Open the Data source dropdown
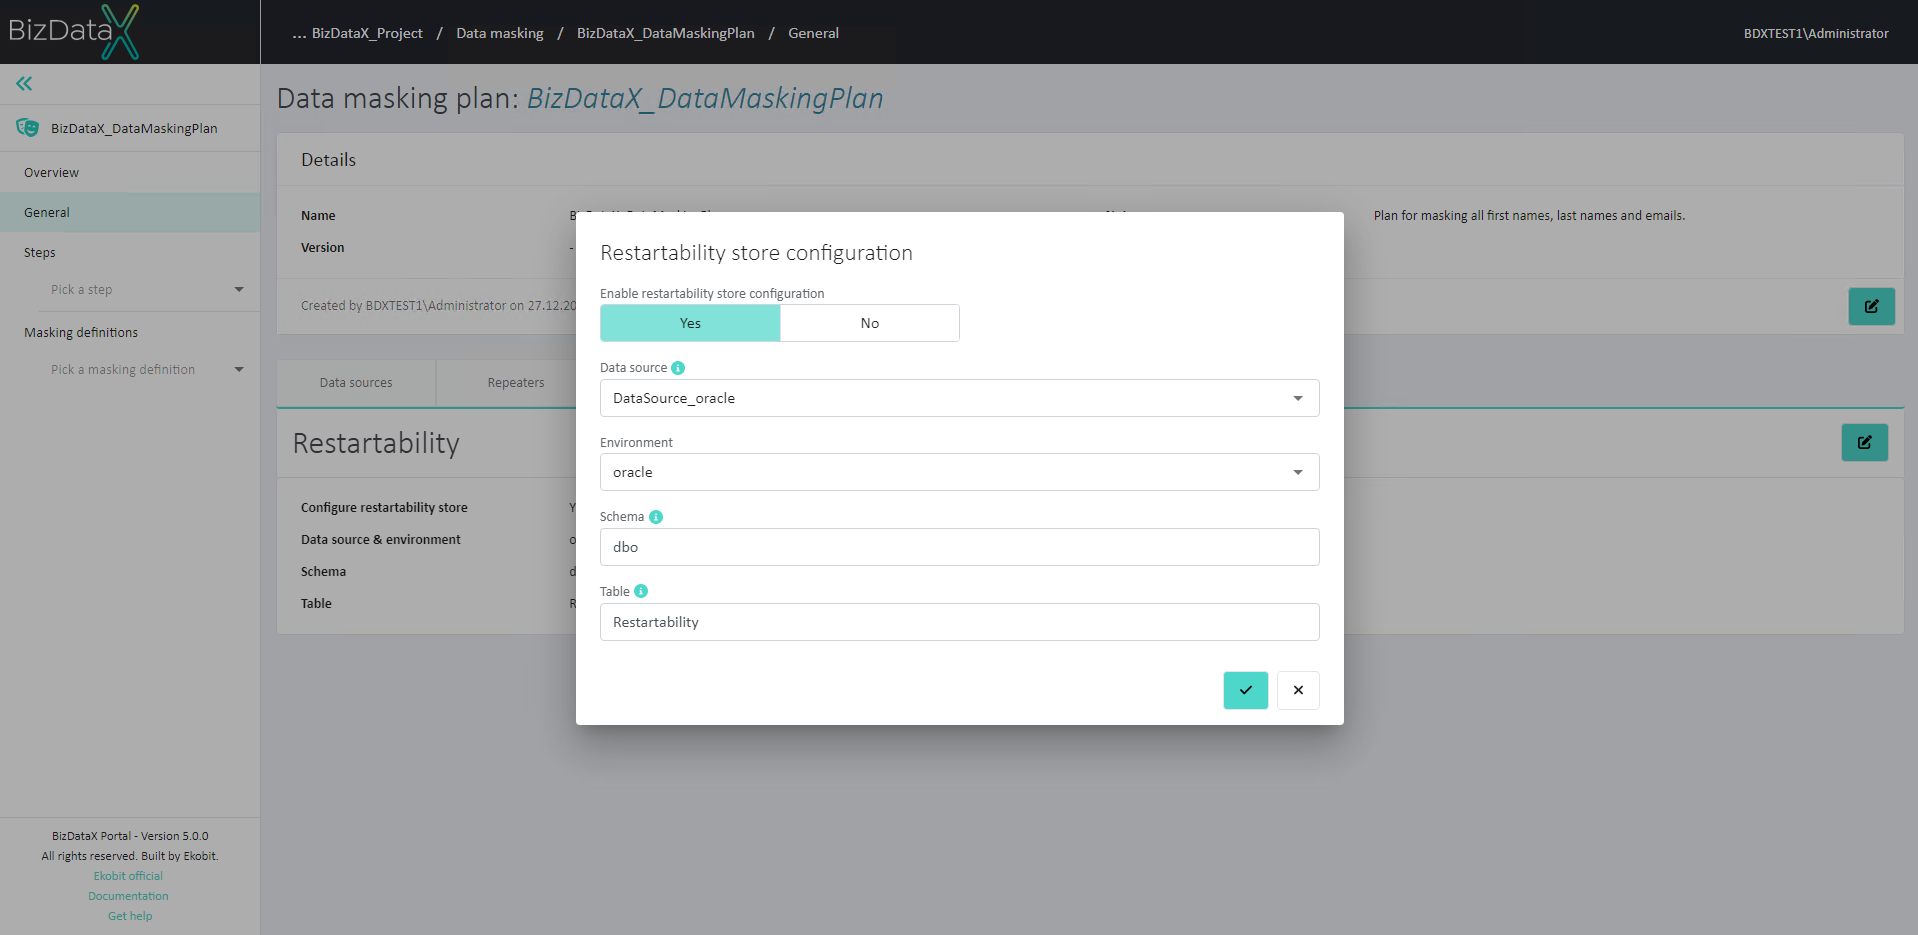 click(x=960, y=398)
